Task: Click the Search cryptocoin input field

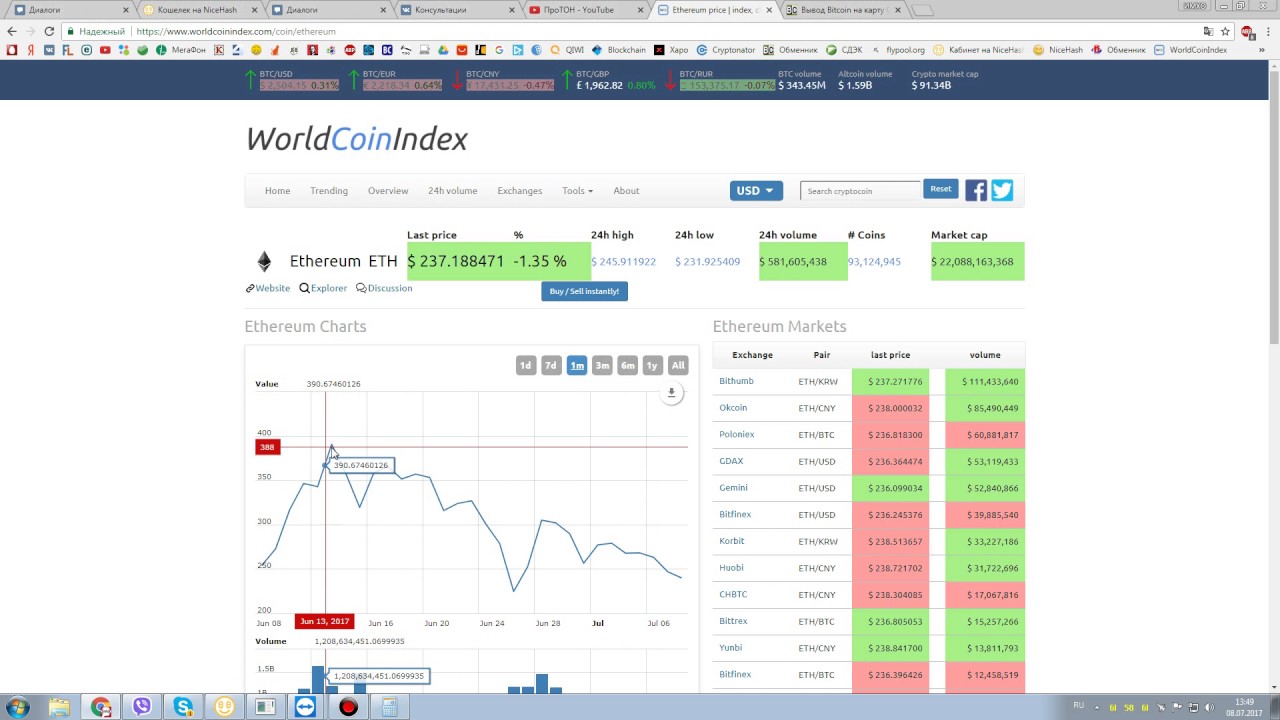Action: coord(860,191)
